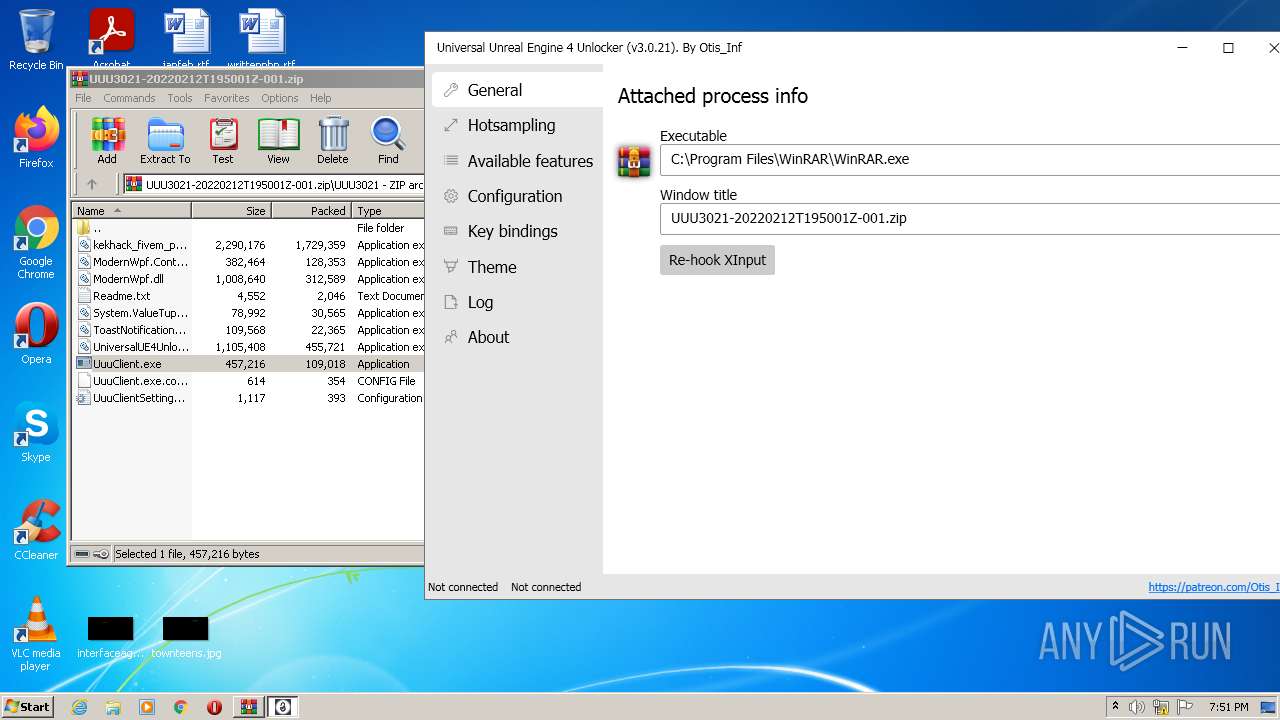Click the WinRAR archive path field
The height and width of the screenshot is (720, 1280).
click(274, 184)
